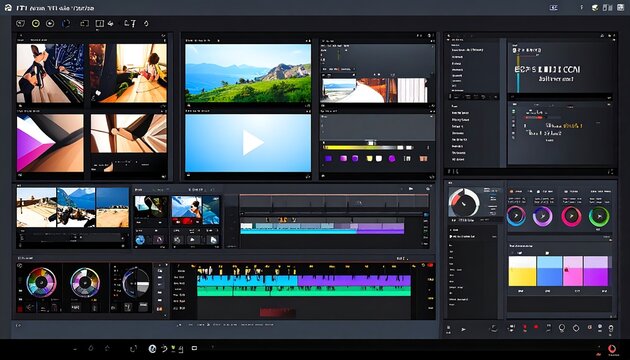Select the dark blue circle tool in the top toolbar
This screenshot has width=630, height=360.
[x=65, y=24]
